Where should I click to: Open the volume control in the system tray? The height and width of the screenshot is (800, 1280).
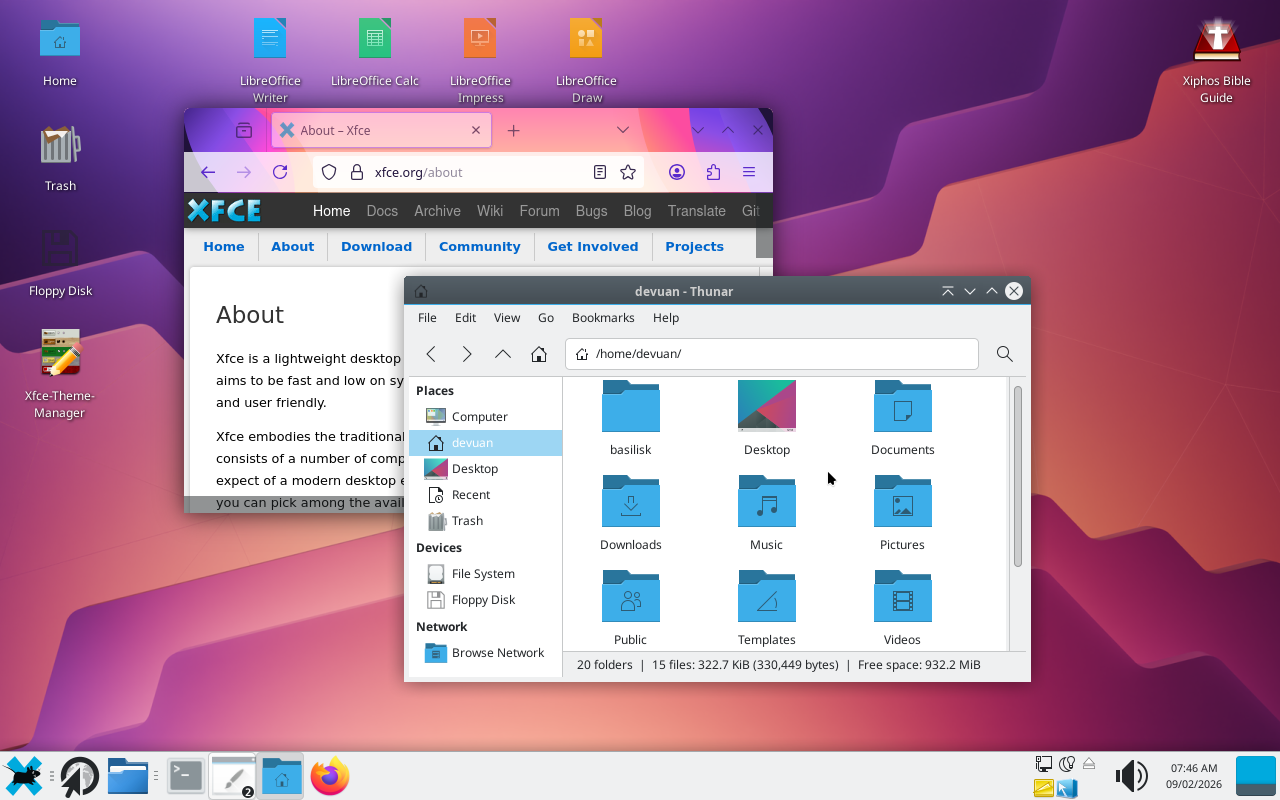tap(1131, 776)
